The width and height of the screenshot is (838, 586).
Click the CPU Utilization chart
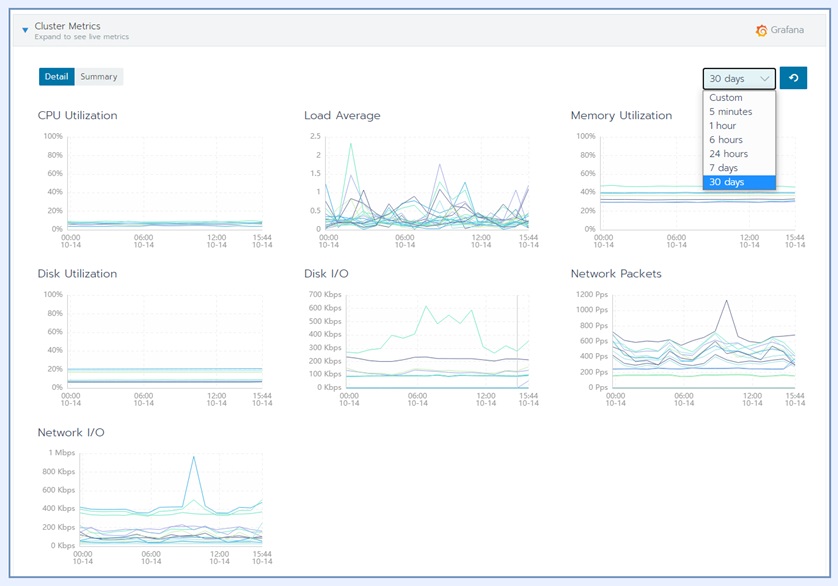coord(165,183)
